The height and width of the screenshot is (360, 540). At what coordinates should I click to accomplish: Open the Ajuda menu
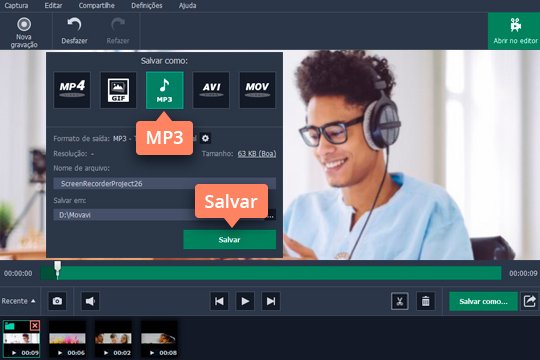pos(187,6)
